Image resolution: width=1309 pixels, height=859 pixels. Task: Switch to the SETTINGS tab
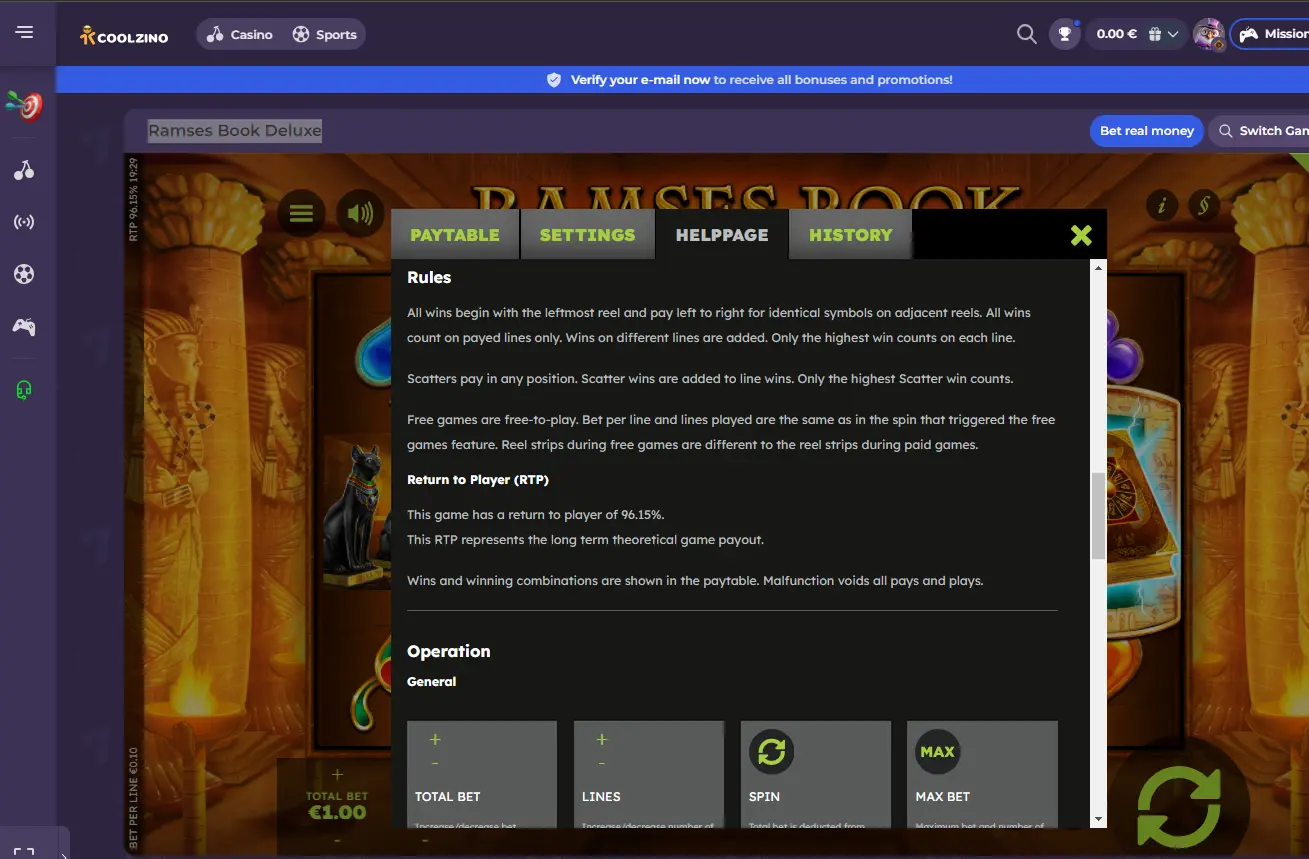tap(587, 235)
